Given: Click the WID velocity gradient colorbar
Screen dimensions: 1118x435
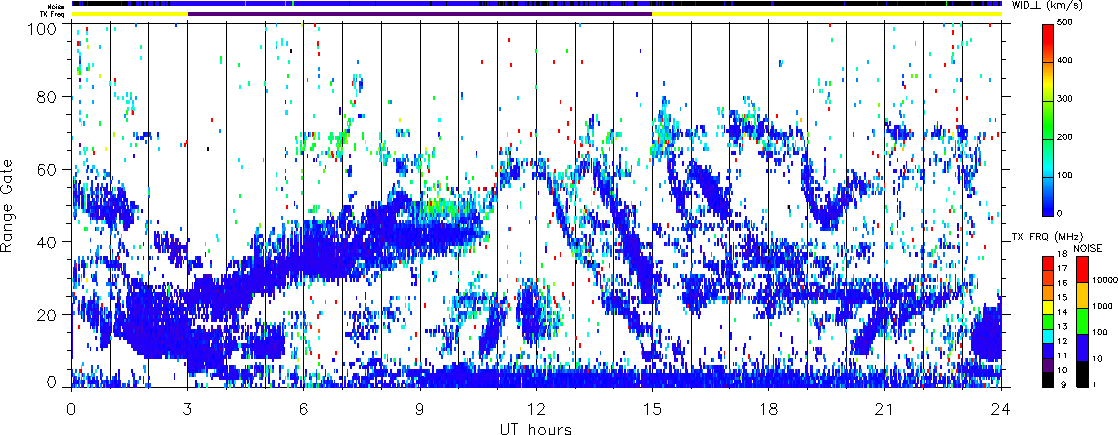Looking at the screenshot, I should [x=1047, y=120].
